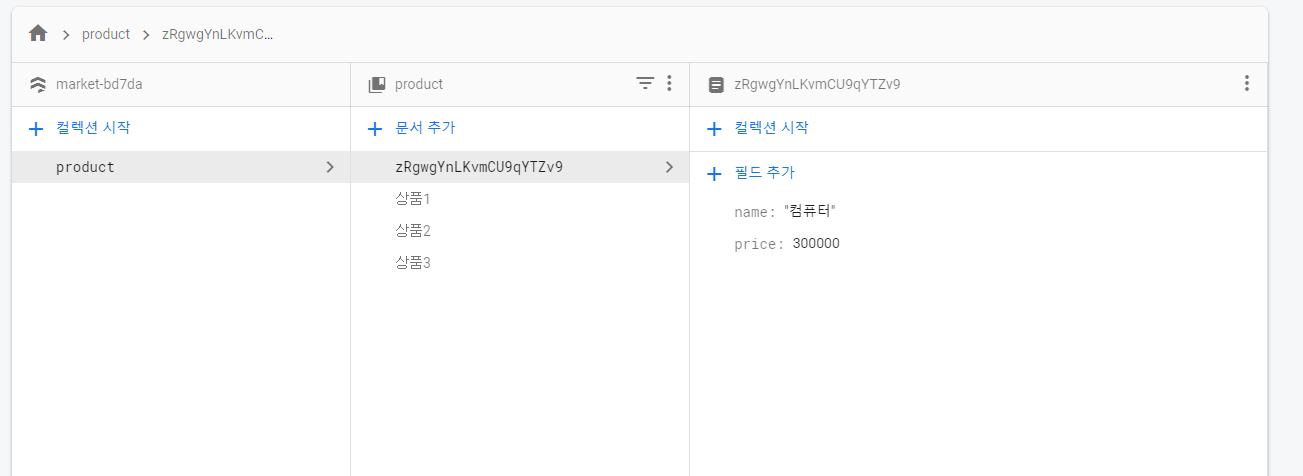Select the name field key
Viewport: 1303px width, 476px height.
pos(755,212)
